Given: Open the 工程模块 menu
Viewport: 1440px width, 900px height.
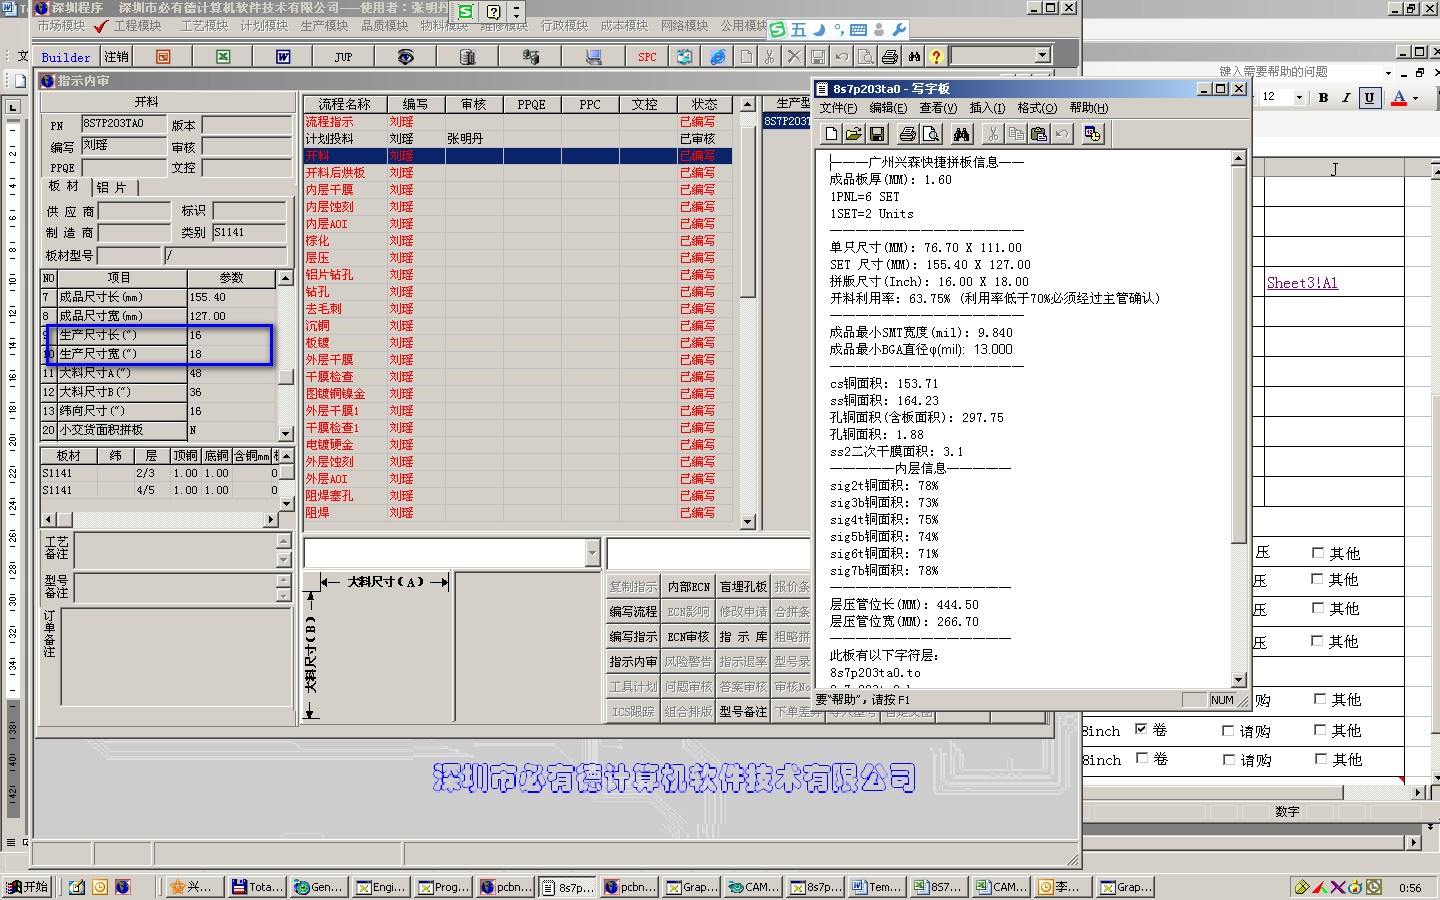Looking at the screenshot, I should pos(137,26).
